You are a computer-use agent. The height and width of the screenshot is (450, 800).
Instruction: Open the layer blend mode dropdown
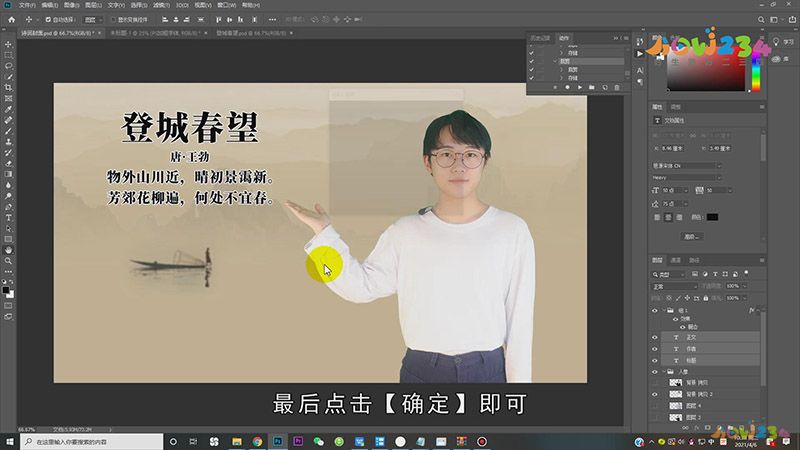point(674,287)
